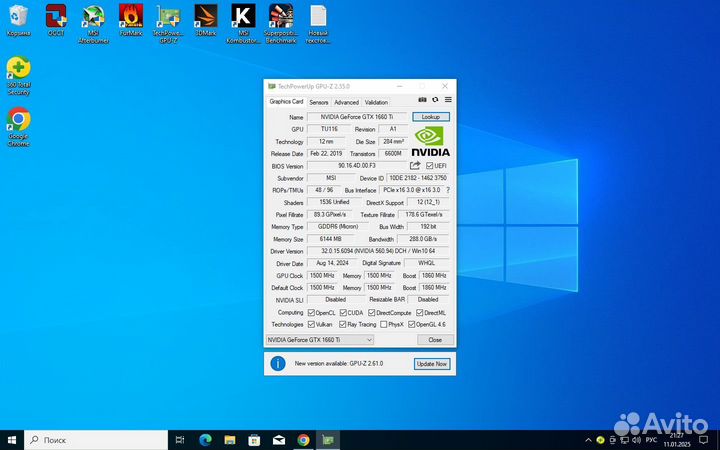Select the TechPowerUp GPU-Z desktop shortcut
The width and height of the screenshot is (720, 450).
click(x=168, y=24)
